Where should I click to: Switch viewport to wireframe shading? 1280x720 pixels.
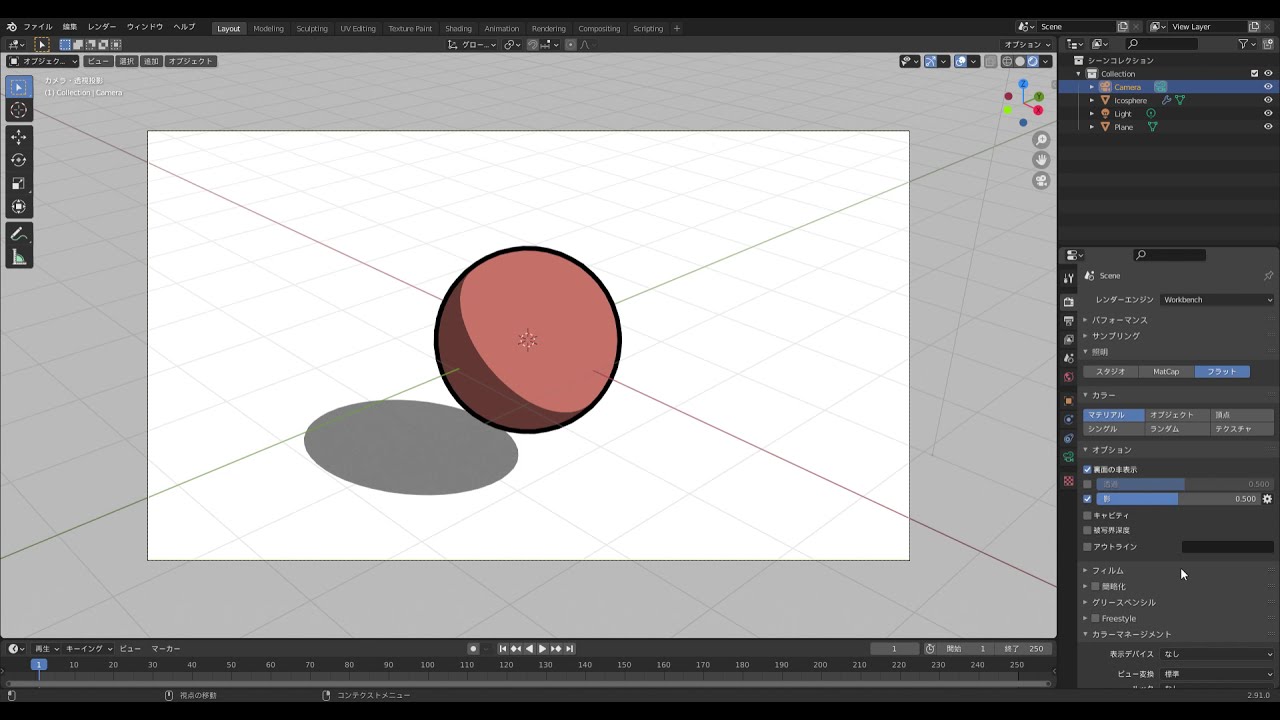click(x=1007, y=61)
